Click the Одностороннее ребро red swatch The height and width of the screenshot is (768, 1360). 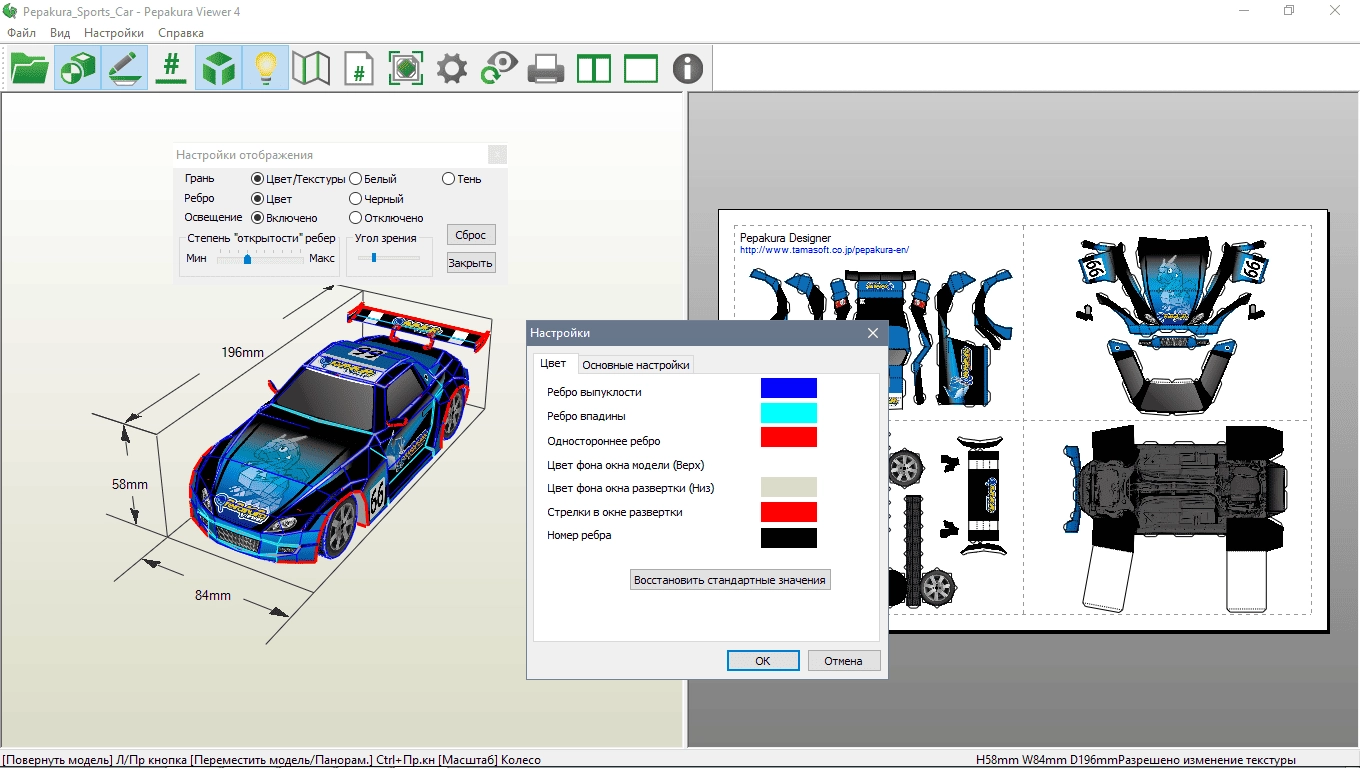pos(789,437)
